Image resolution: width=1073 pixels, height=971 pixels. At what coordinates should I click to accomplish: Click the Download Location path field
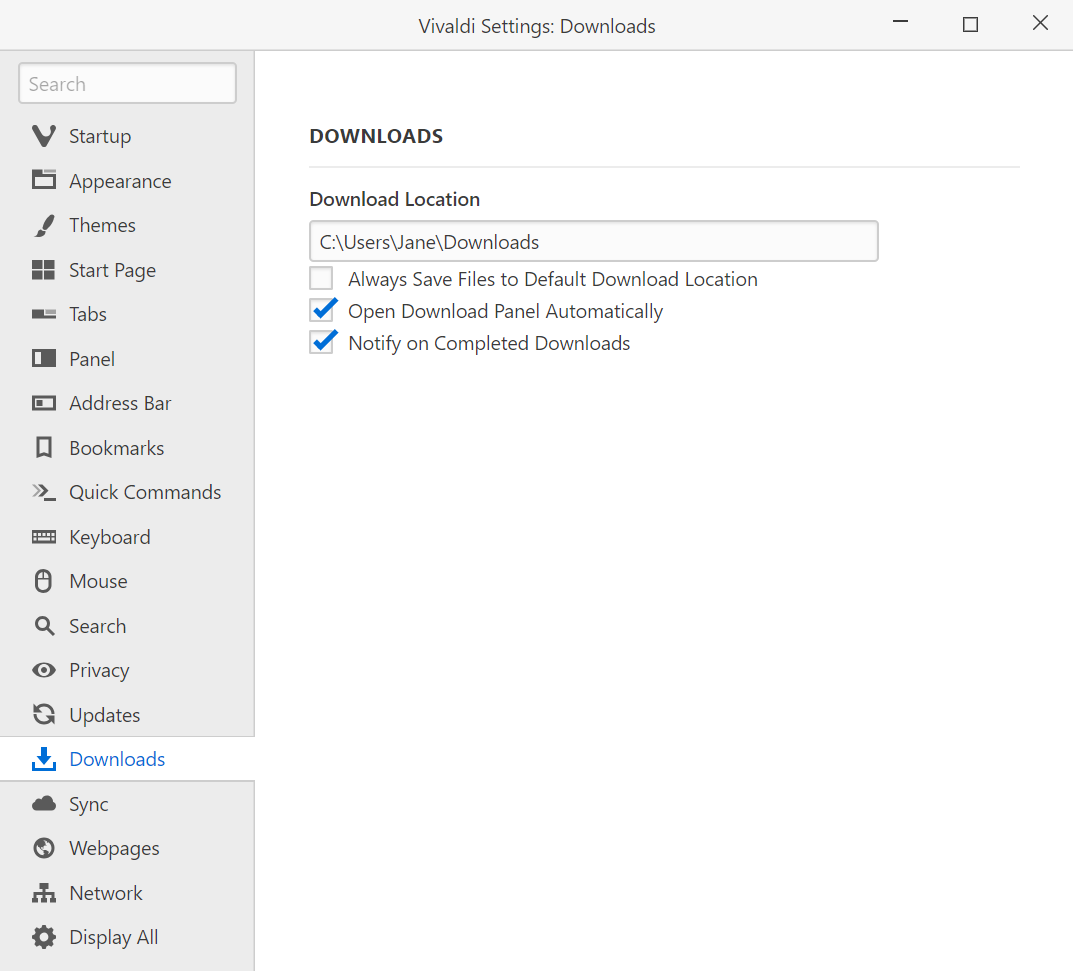tap(594, 241)
